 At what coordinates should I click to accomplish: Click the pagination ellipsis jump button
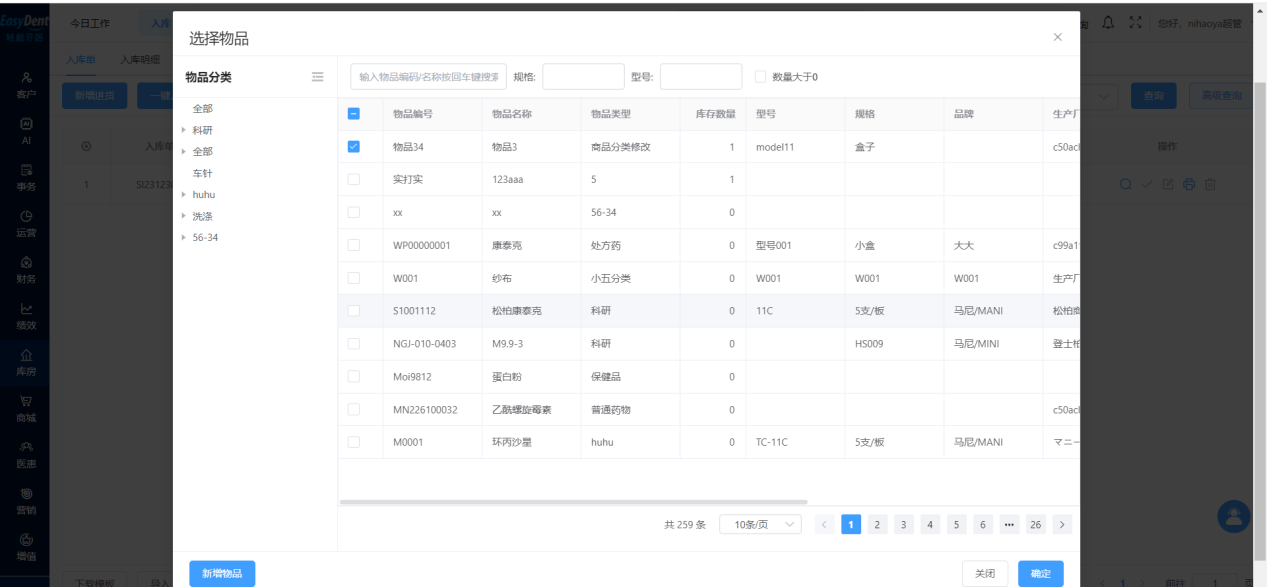tap(1009, 525)
